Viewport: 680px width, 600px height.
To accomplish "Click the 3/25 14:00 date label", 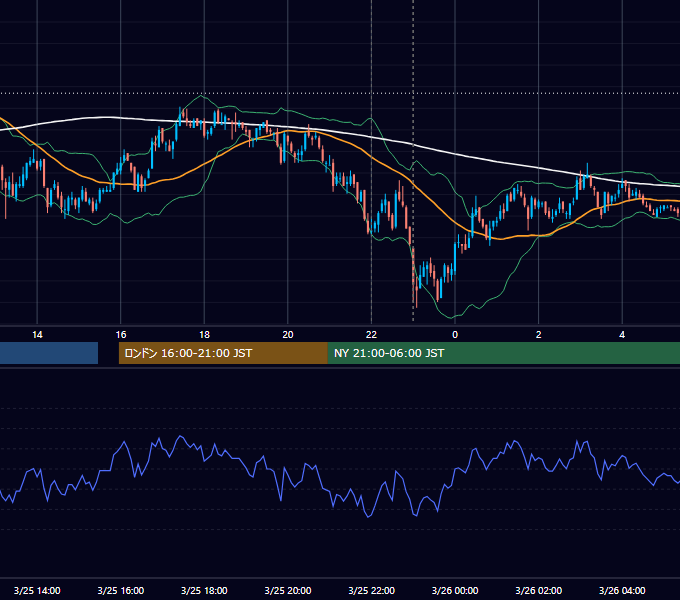I will (37, 590).
